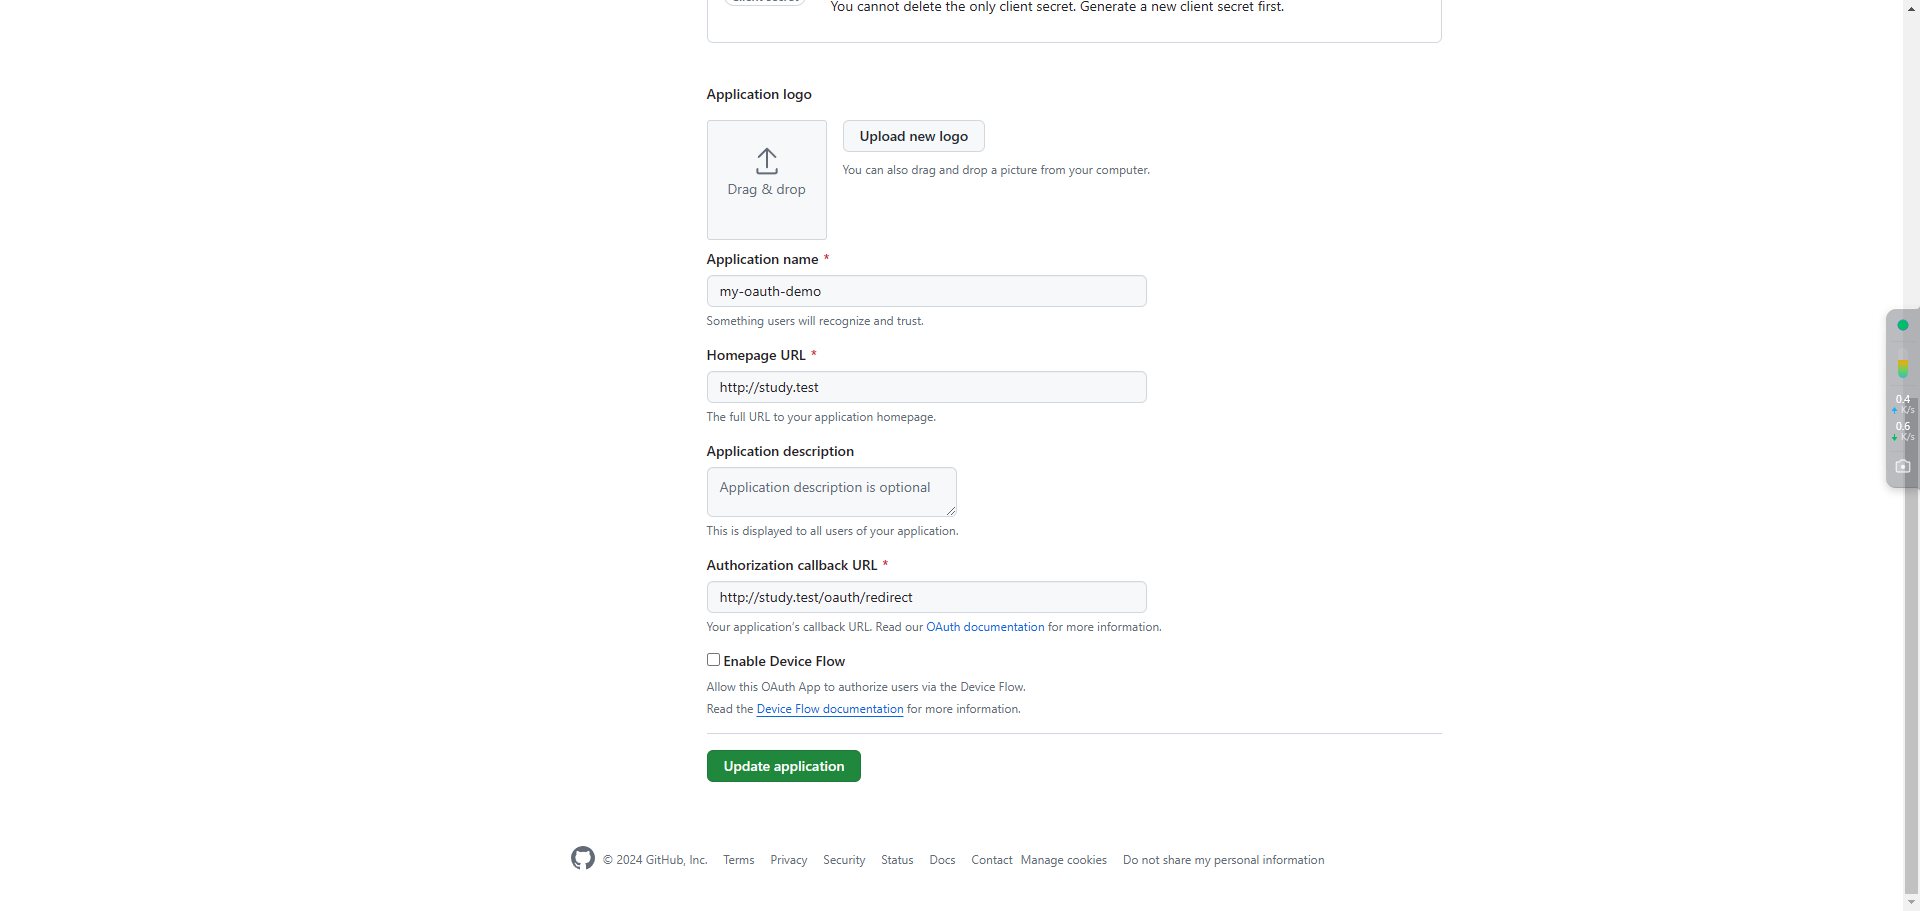Click Do not share my personal information
The width and height of the screenshot is (1920, 911).
1223,859
